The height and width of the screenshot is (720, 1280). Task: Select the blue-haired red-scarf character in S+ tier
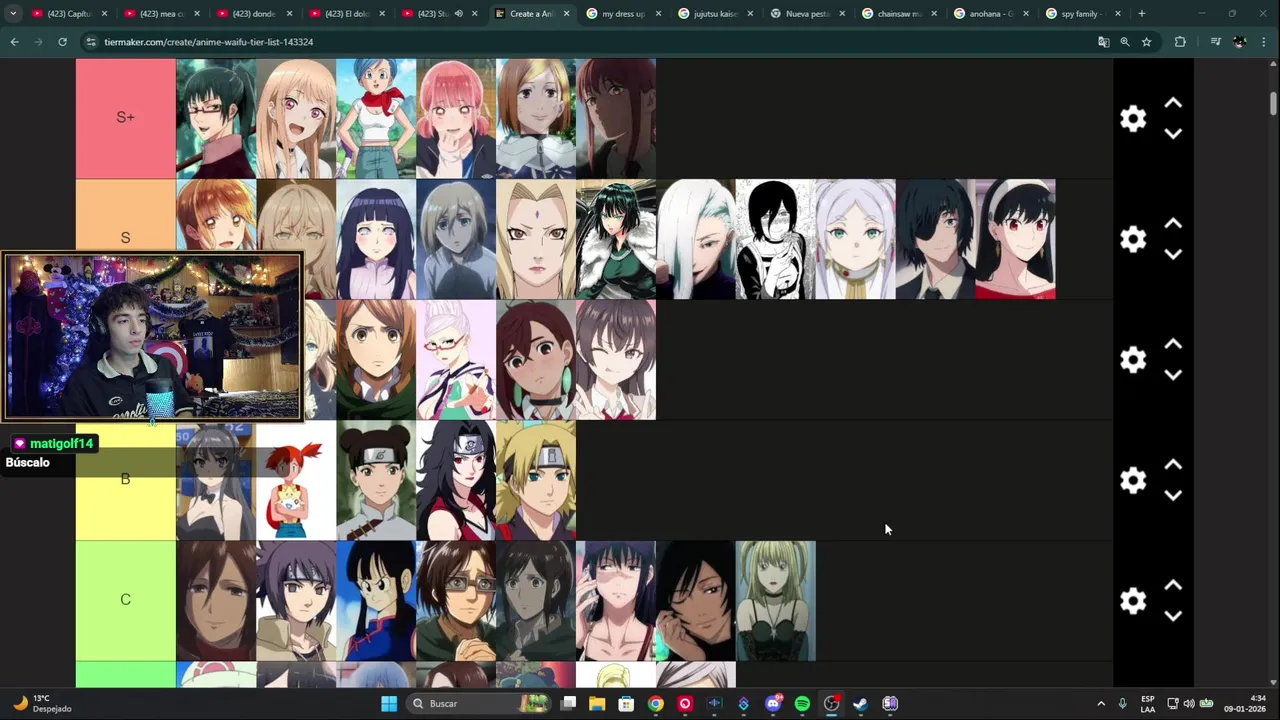coord(376,118)
